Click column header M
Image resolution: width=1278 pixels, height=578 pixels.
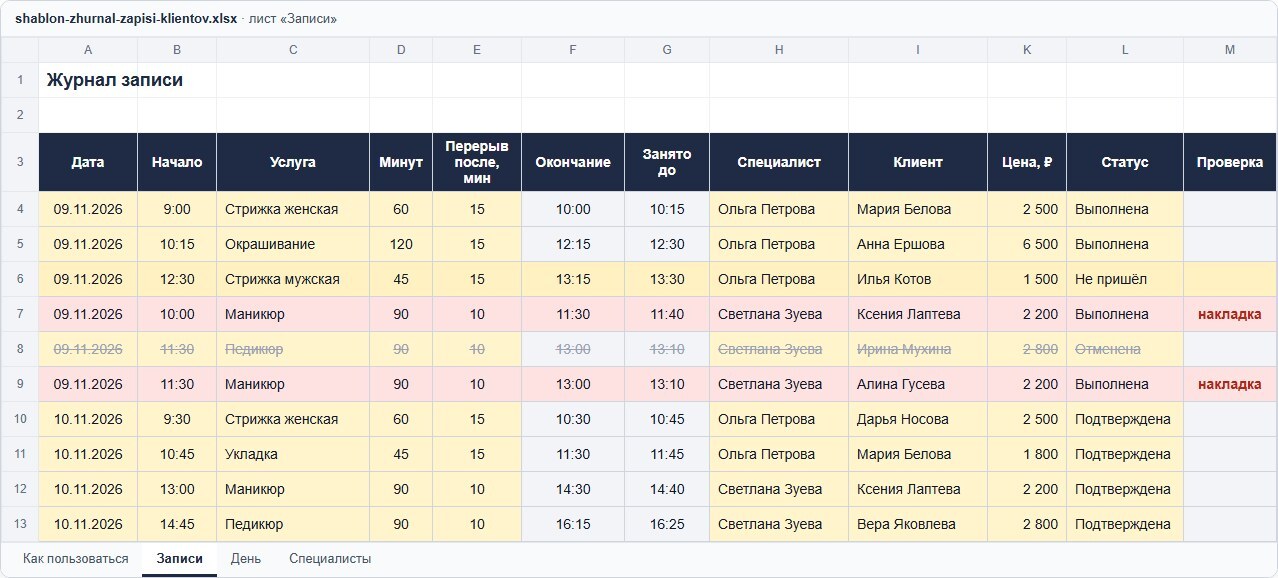(1230, 50)
